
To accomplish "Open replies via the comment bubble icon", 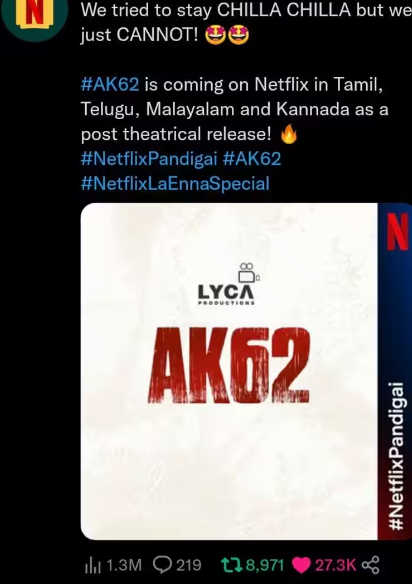I will click(162, 565).
